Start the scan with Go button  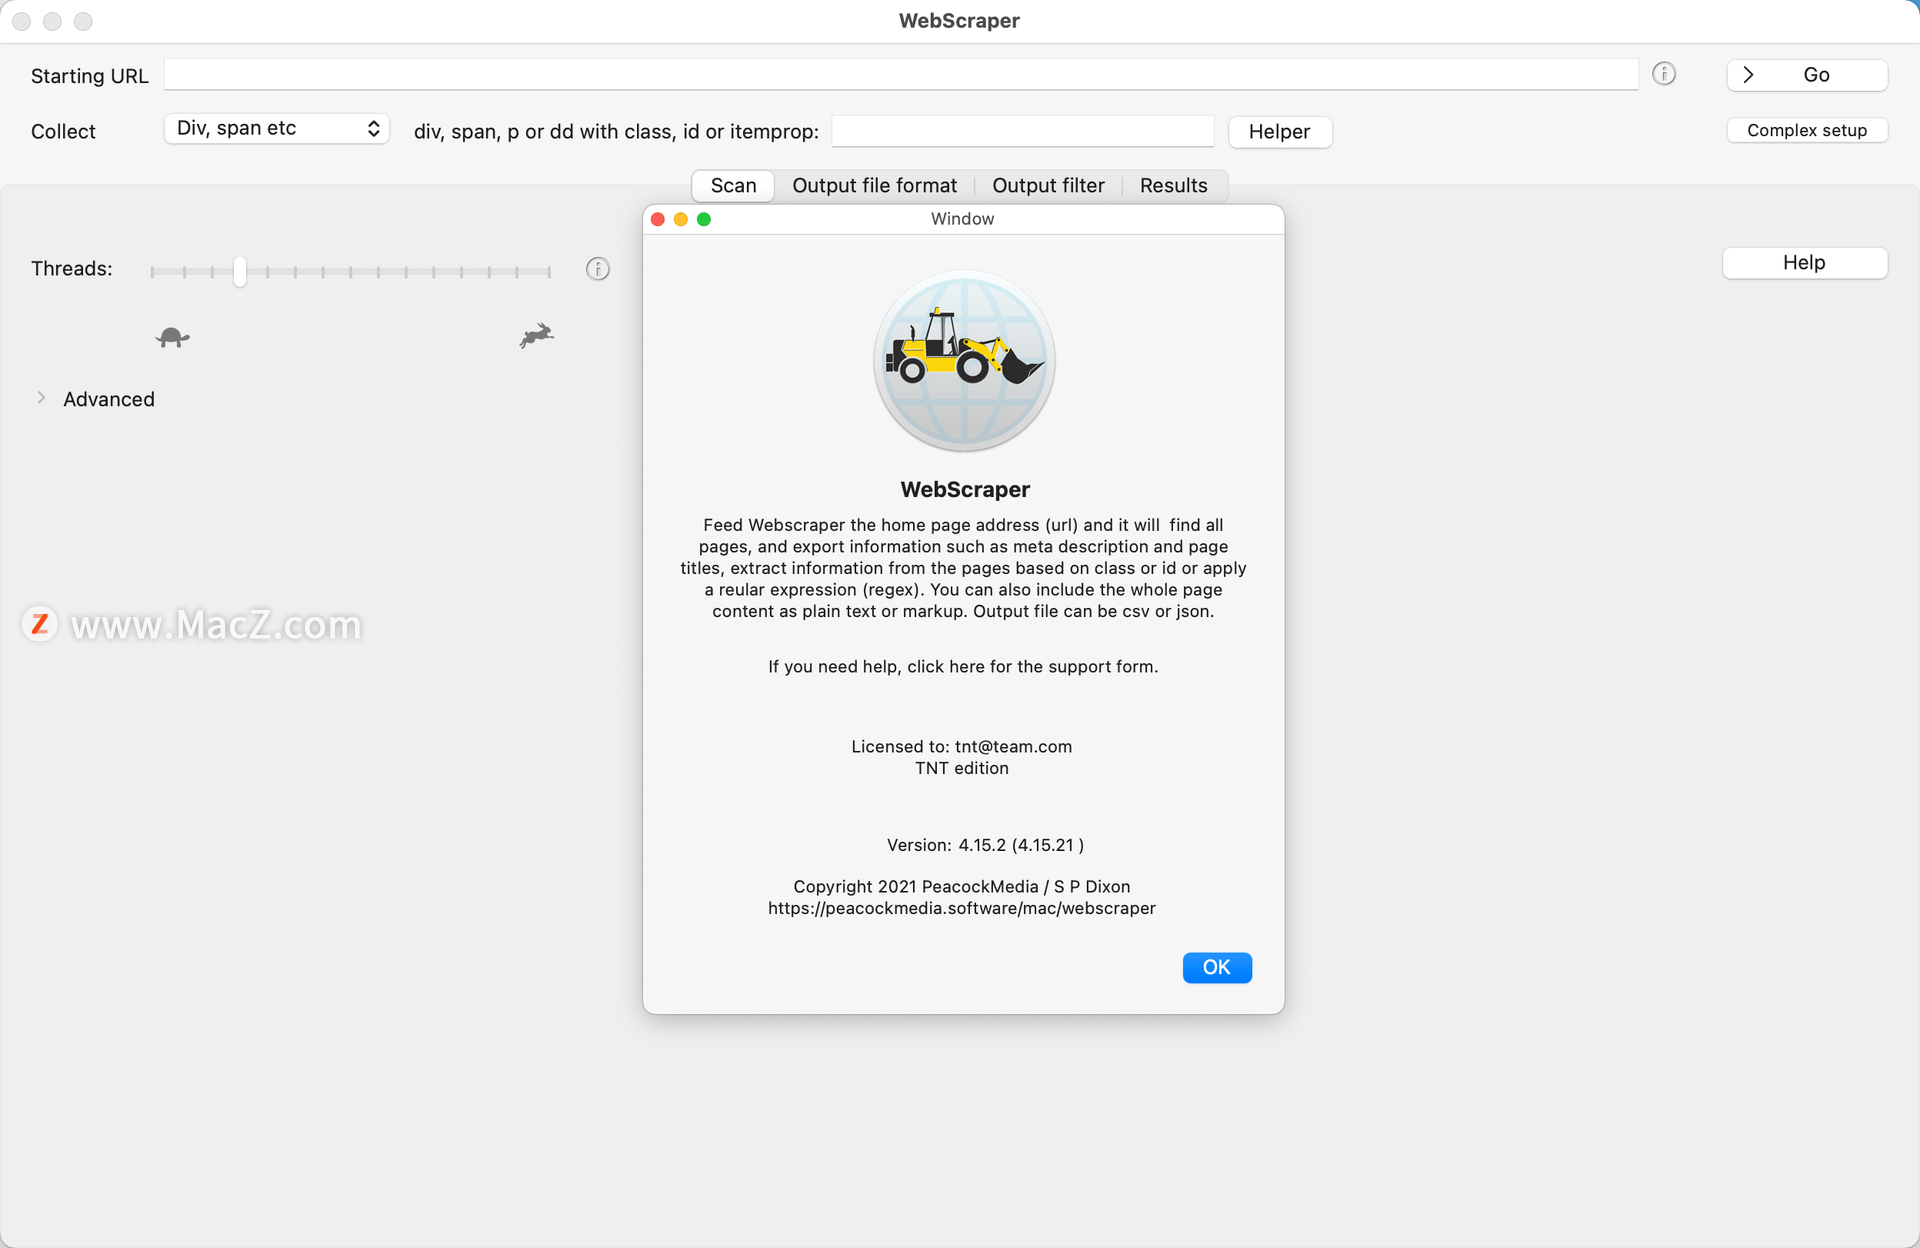(1807, 75)
